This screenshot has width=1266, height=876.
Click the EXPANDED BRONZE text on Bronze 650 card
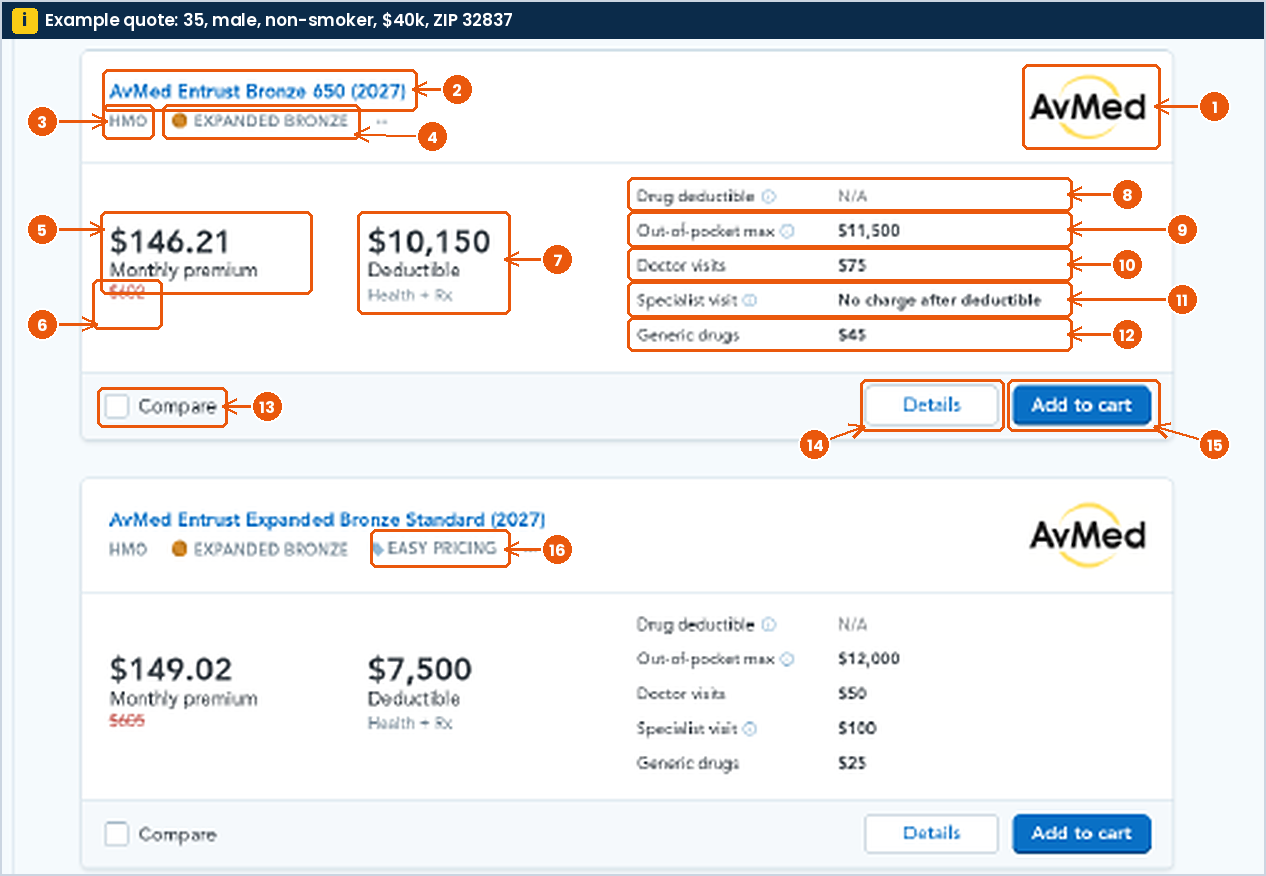271,121
